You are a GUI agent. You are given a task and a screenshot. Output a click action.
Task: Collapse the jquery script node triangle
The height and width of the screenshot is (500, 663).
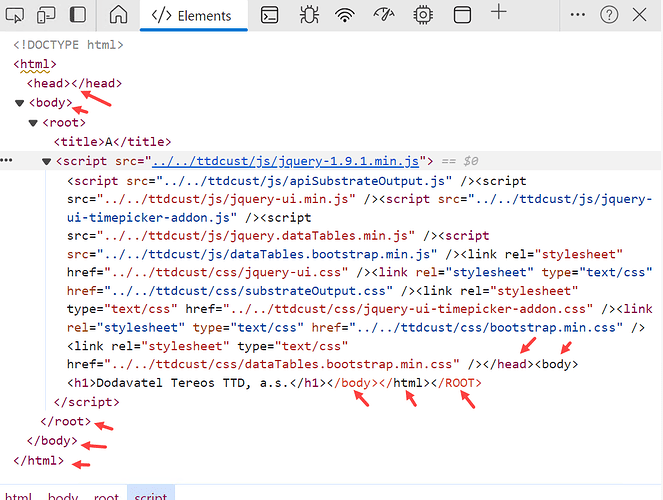(47, 161)
